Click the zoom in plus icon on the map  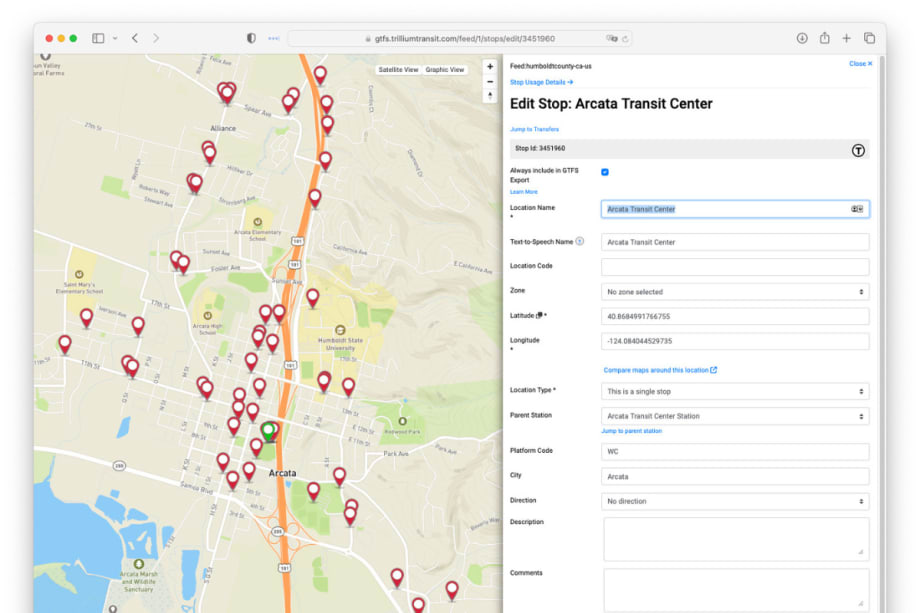pyautogui.click(x=489, y=66)
